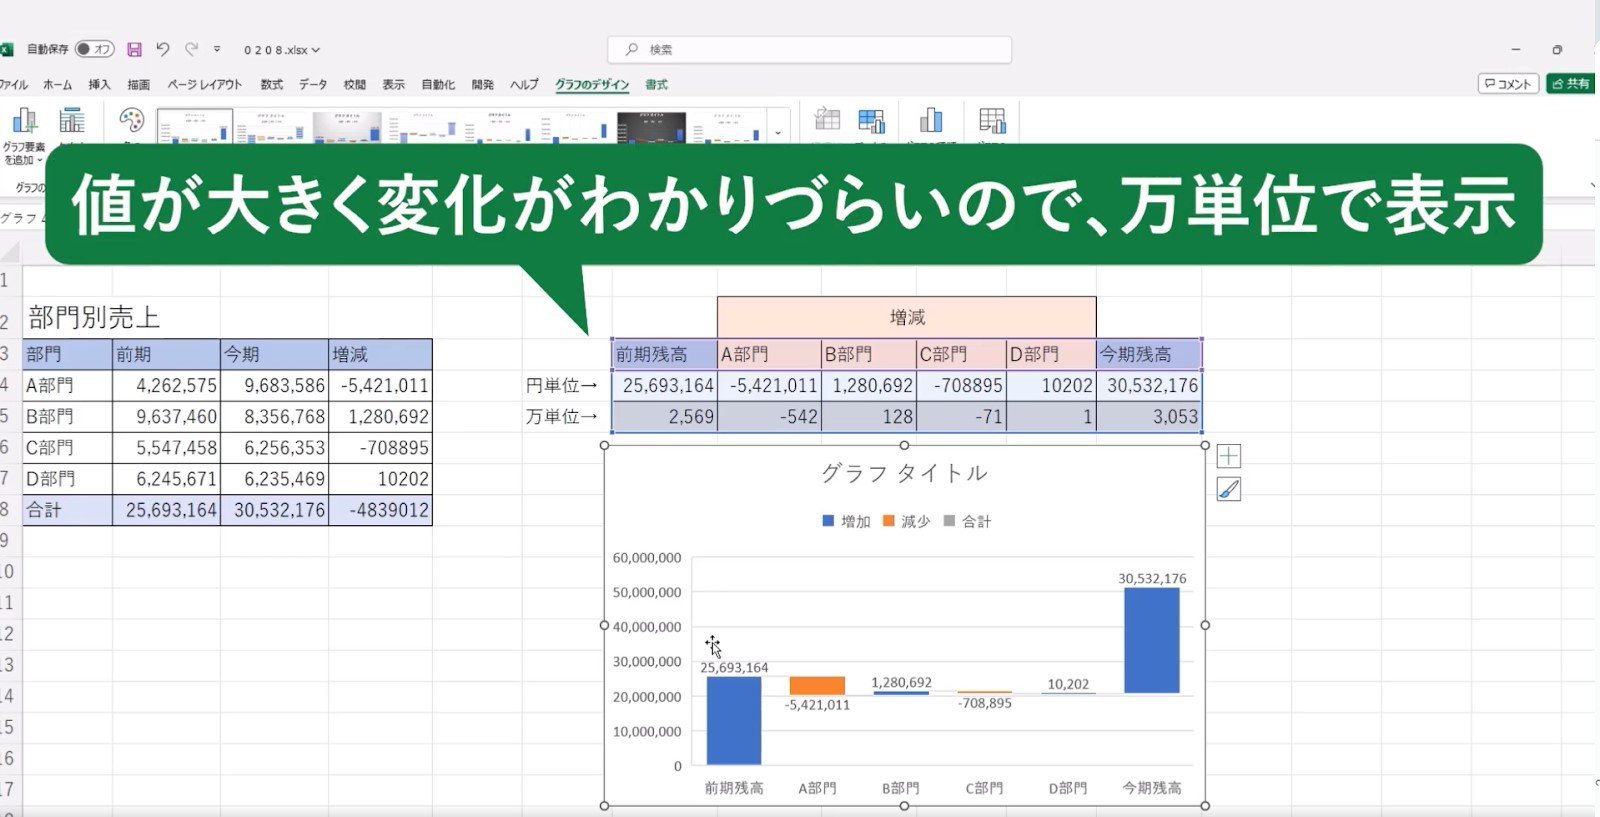Open the ファイル tab
The image size is (1600, 817).
coord(13,85)
